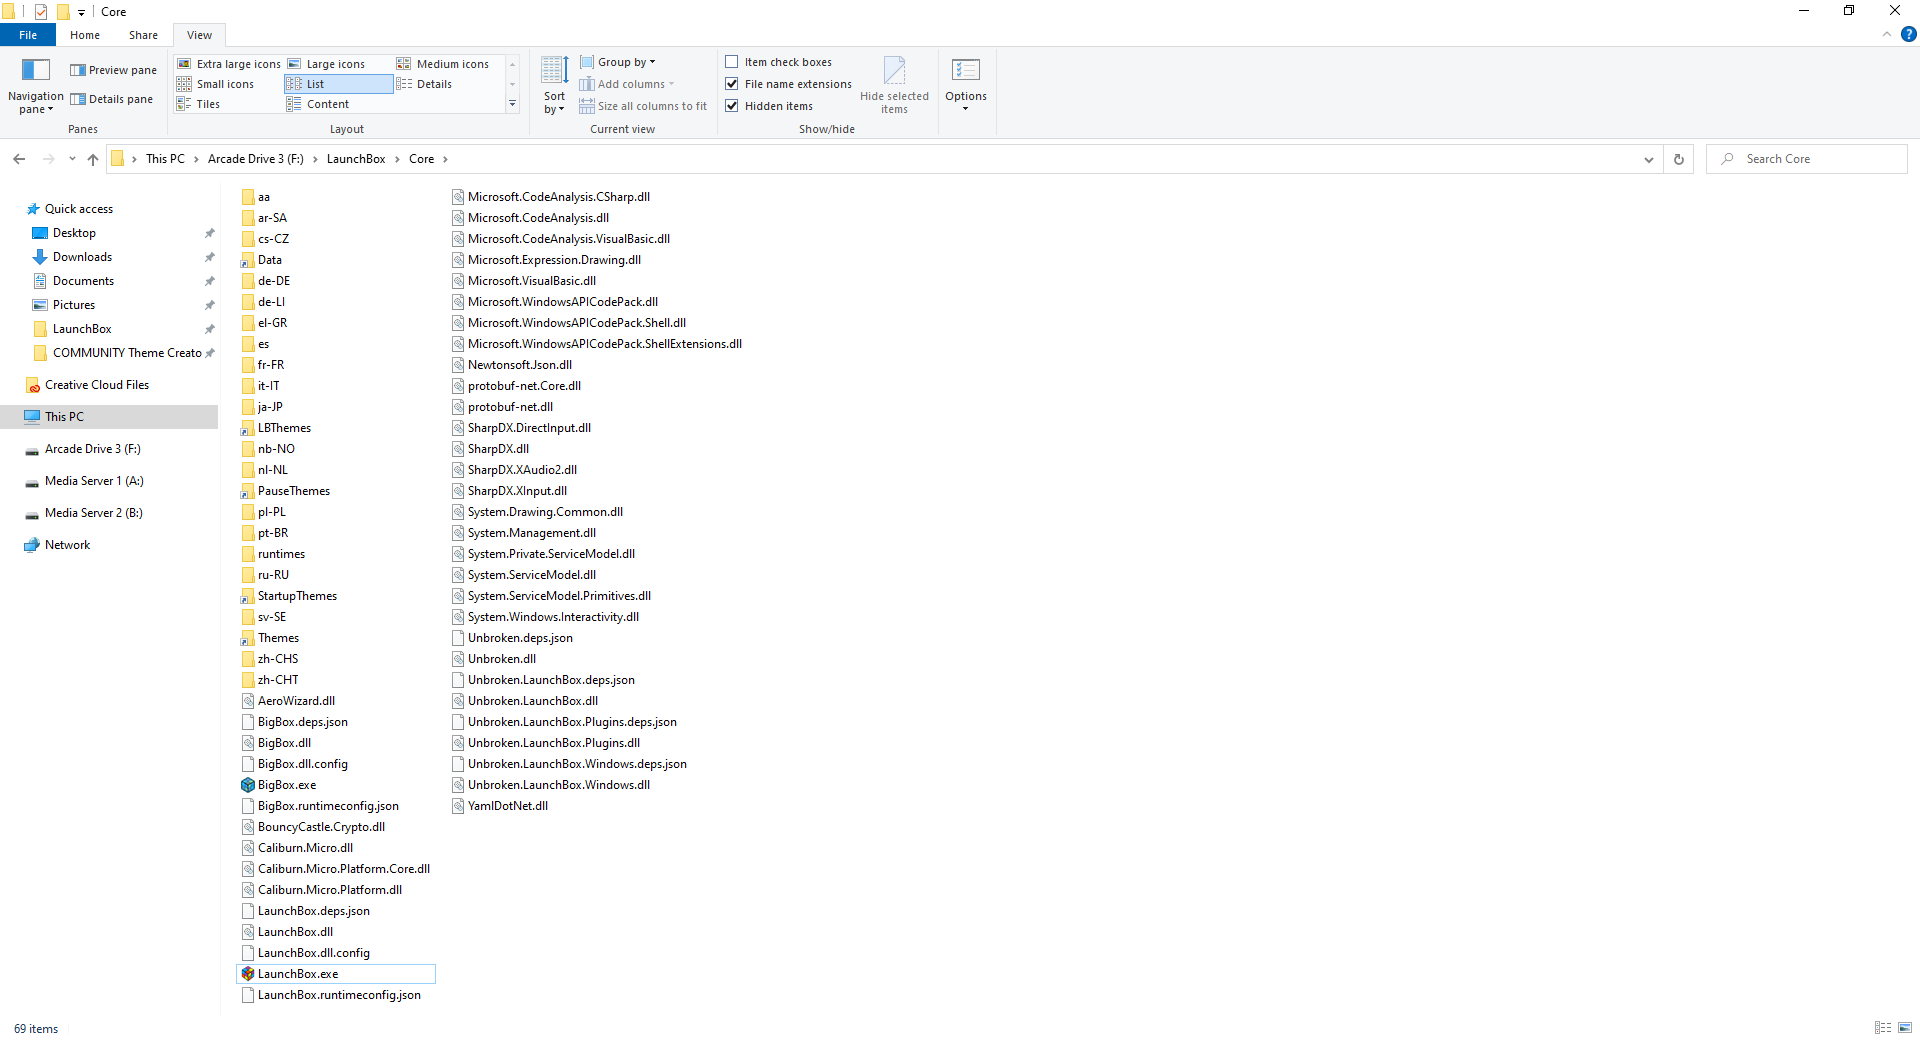Select the LaunchBox.exe application icon
The image size is (1920, 1040).
coord(248,974)
